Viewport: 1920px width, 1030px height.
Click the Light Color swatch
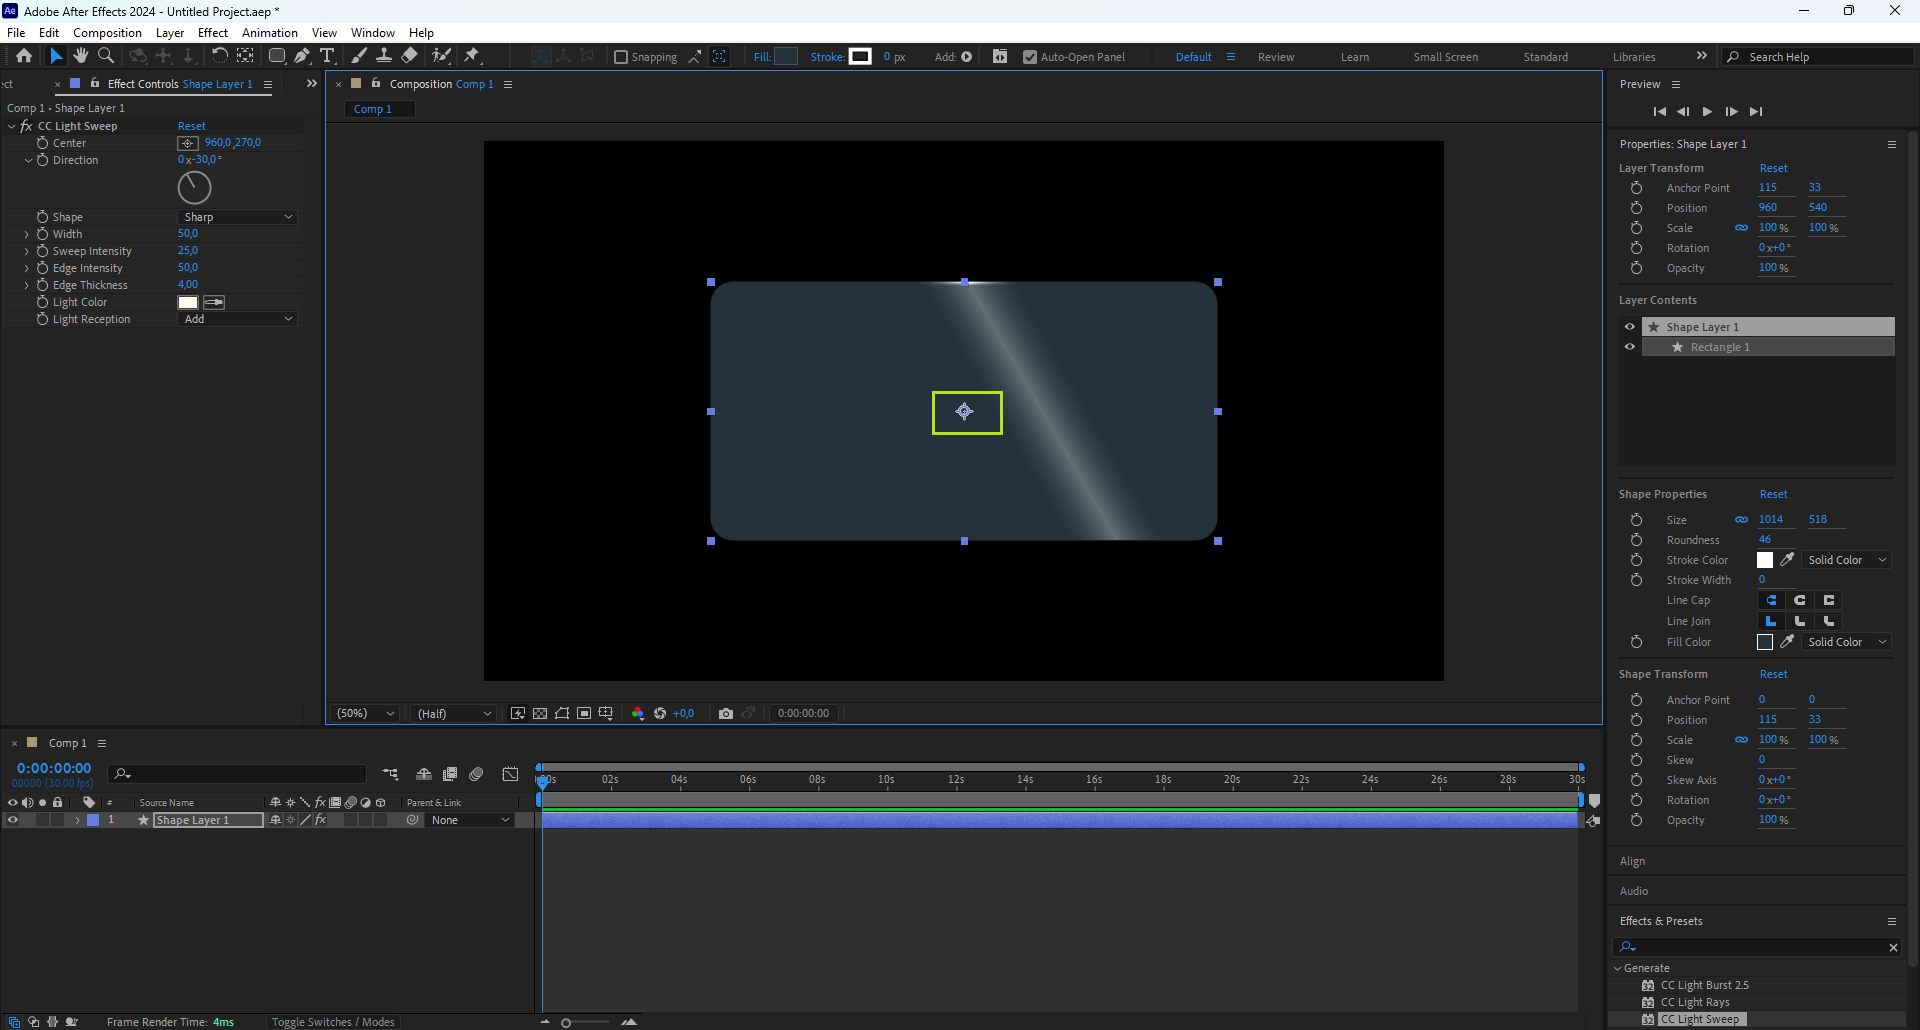pos(188,302)
